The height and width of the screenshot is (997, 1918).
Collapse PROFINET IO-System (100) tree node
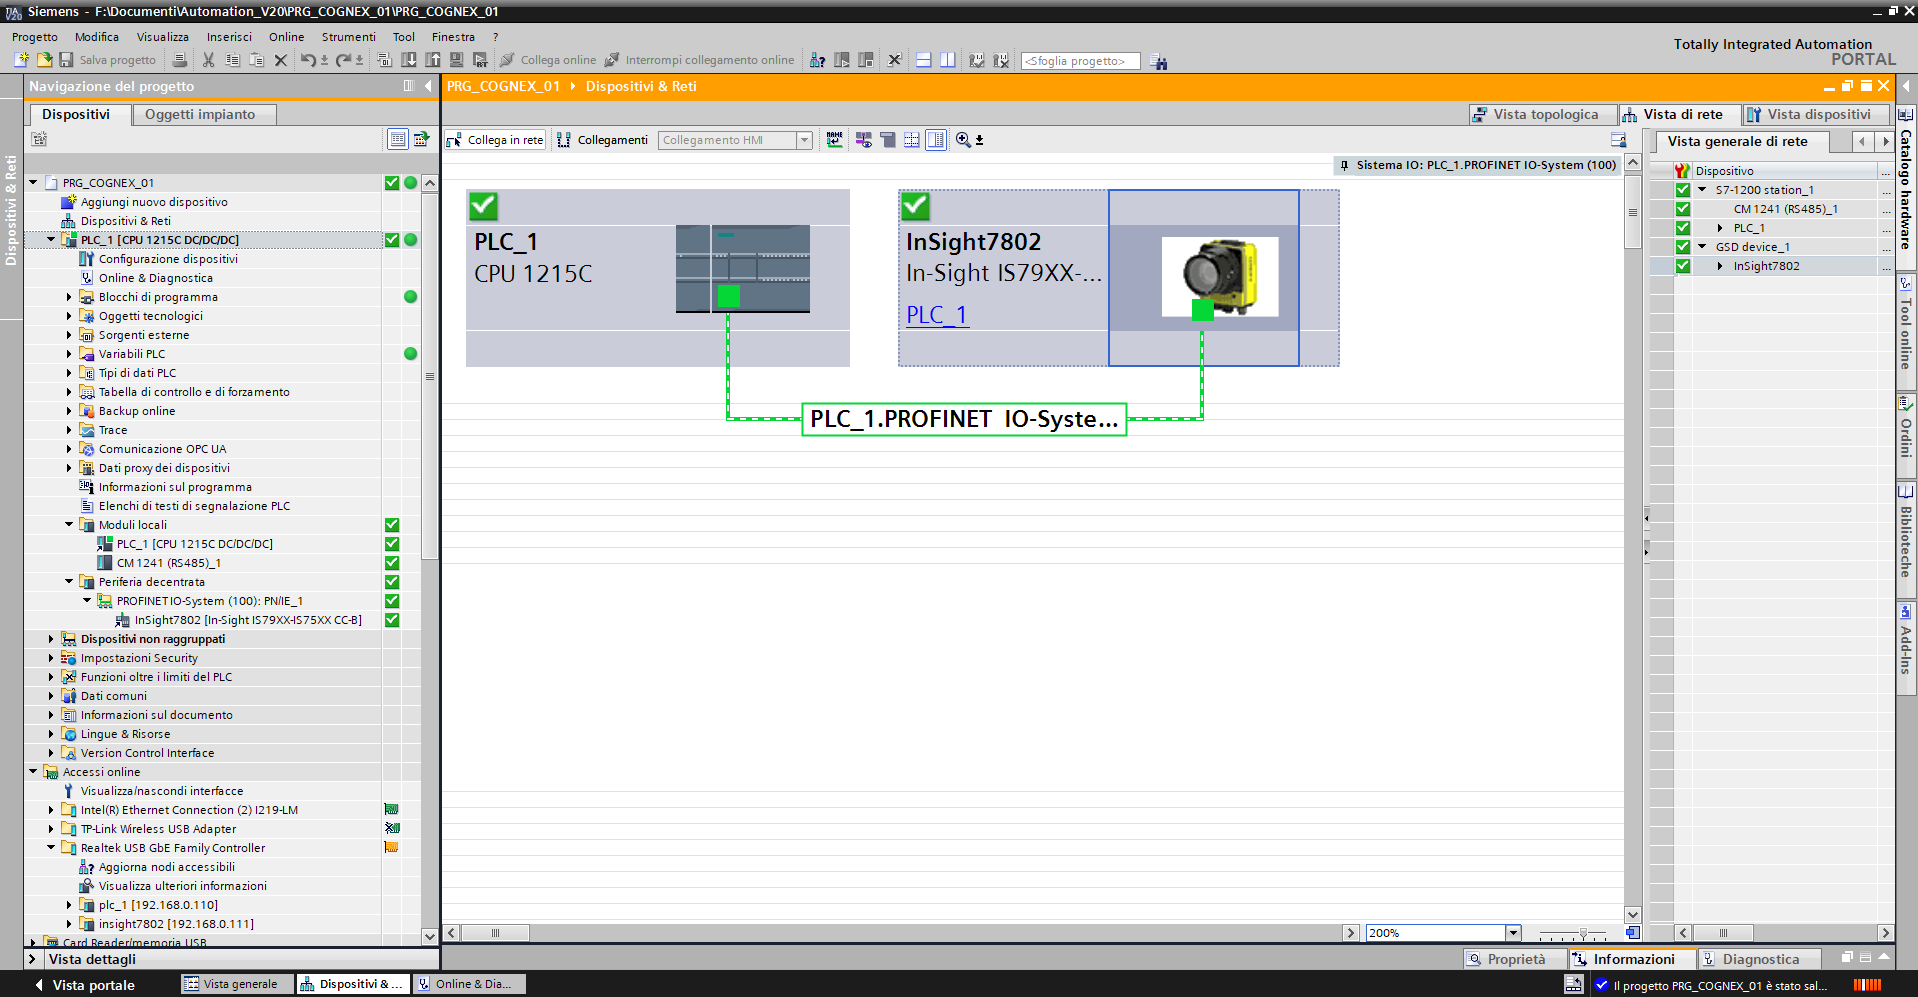(87, 601)
